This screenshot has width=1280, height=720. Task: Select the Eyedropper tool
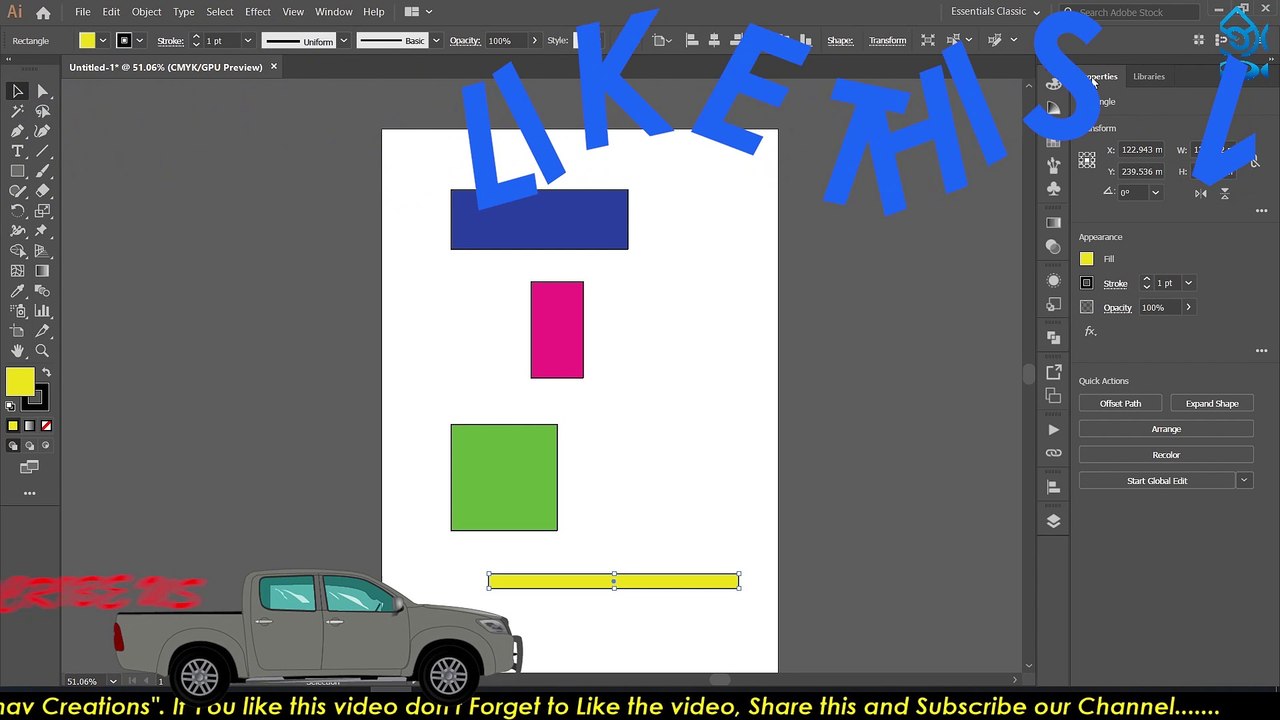(x=17, y=291)
